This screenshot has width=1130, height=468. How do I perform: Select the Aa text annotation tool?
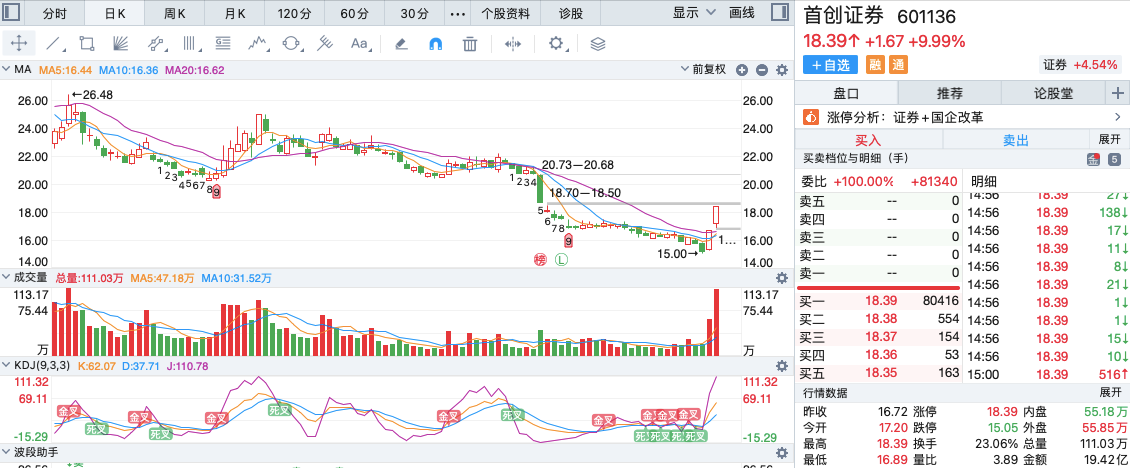pos(359,43)
